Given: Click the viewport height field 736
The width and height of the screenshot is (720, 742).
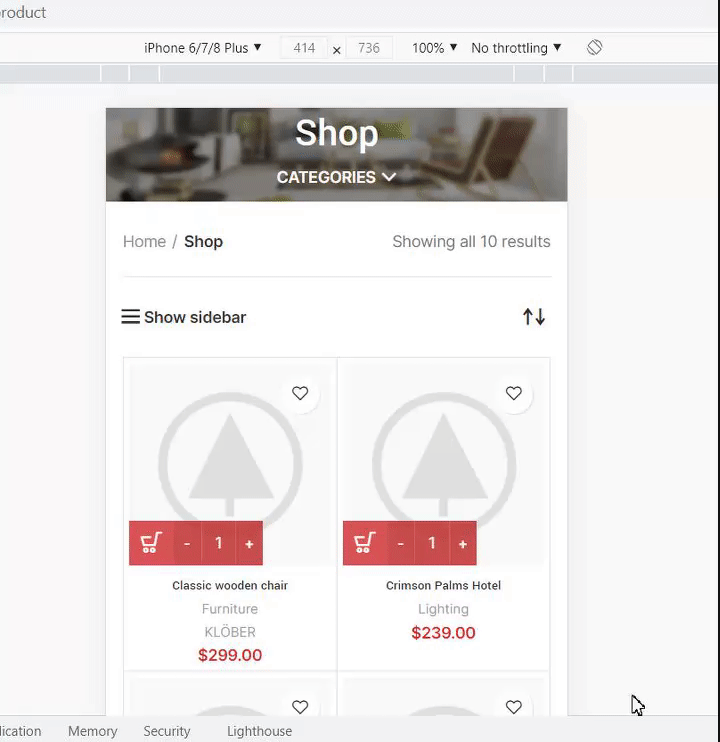Looking at the screenshot, I should click(x=369, y=48).
